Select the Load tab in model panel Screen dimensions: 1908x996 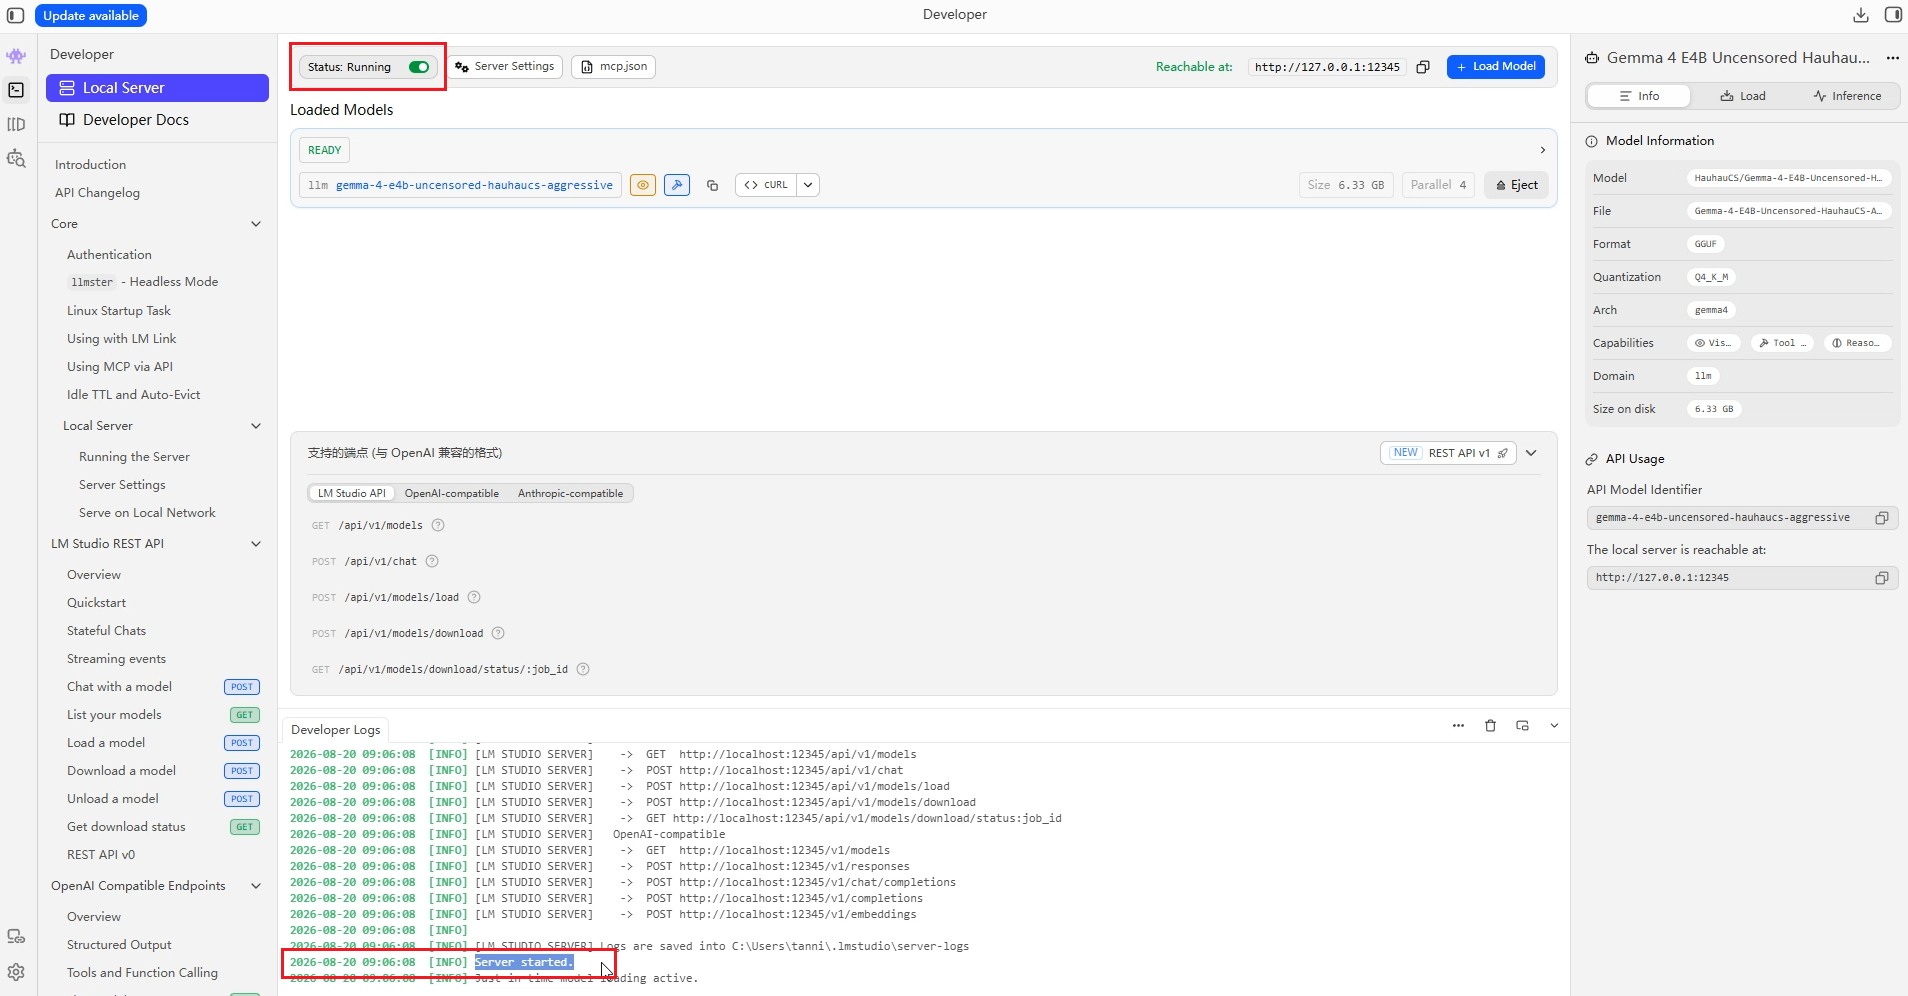[x=1743, y=96]
